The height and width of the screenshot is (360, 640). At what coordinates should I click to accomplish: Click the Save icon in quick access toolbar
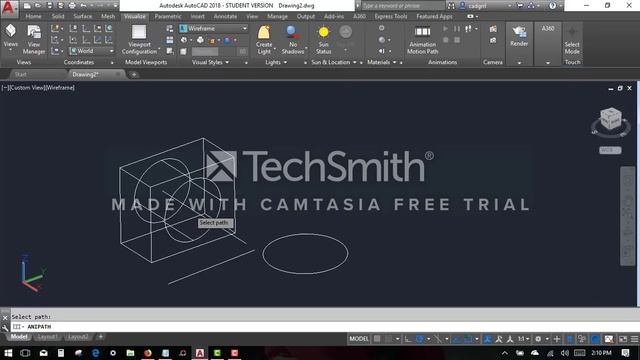pos(49,6)
